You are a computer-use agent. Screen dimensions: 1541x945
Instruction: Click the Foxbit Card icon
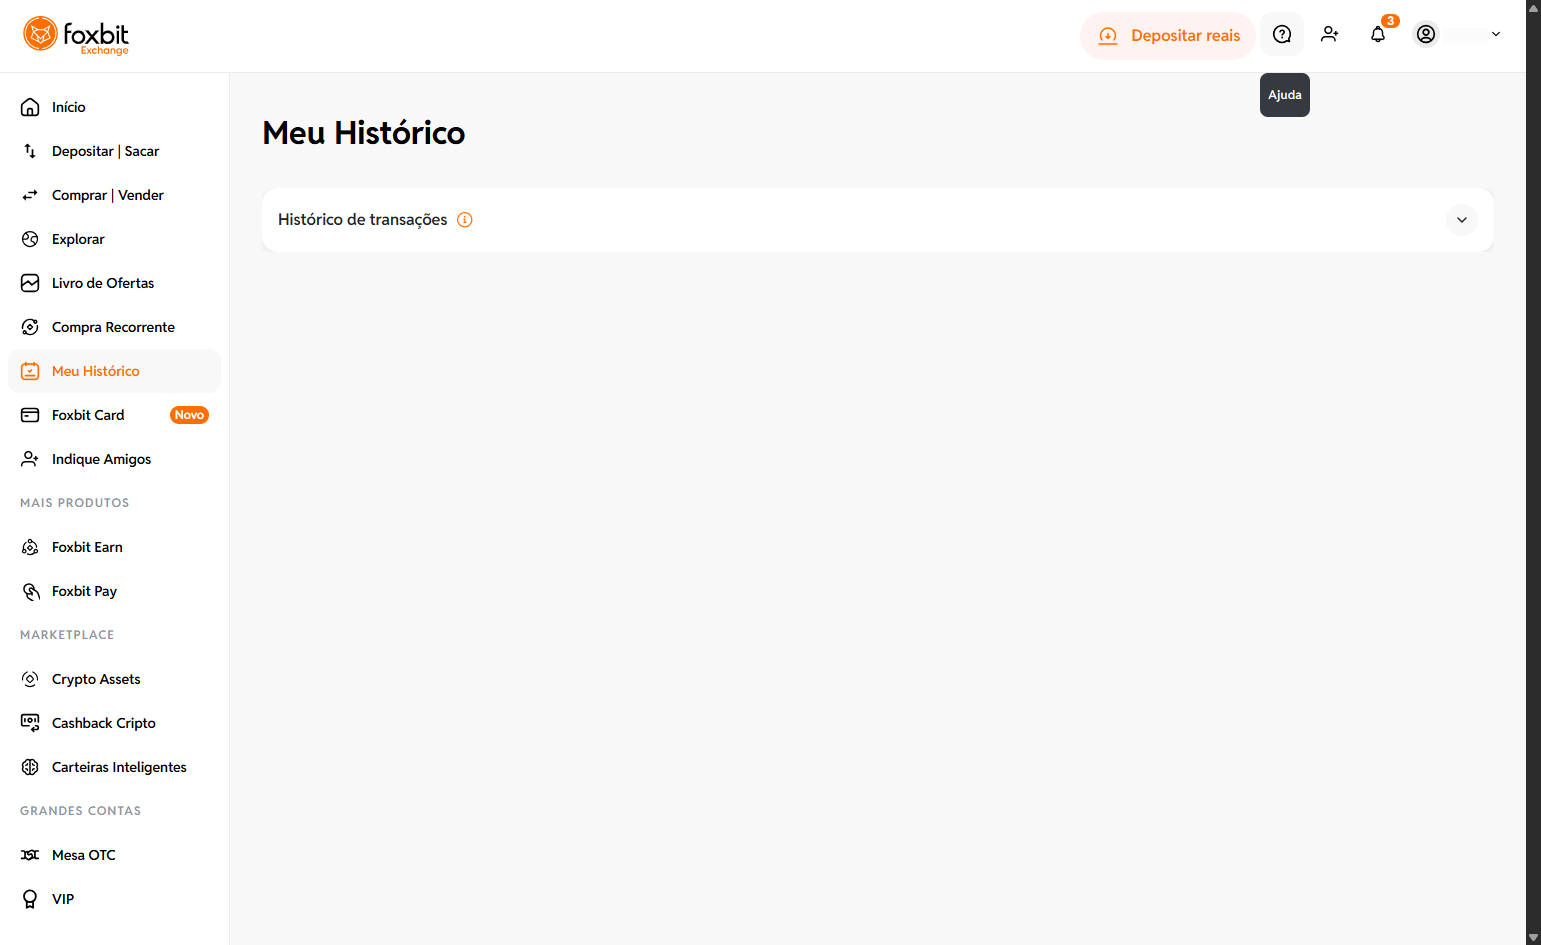(30, 415)
